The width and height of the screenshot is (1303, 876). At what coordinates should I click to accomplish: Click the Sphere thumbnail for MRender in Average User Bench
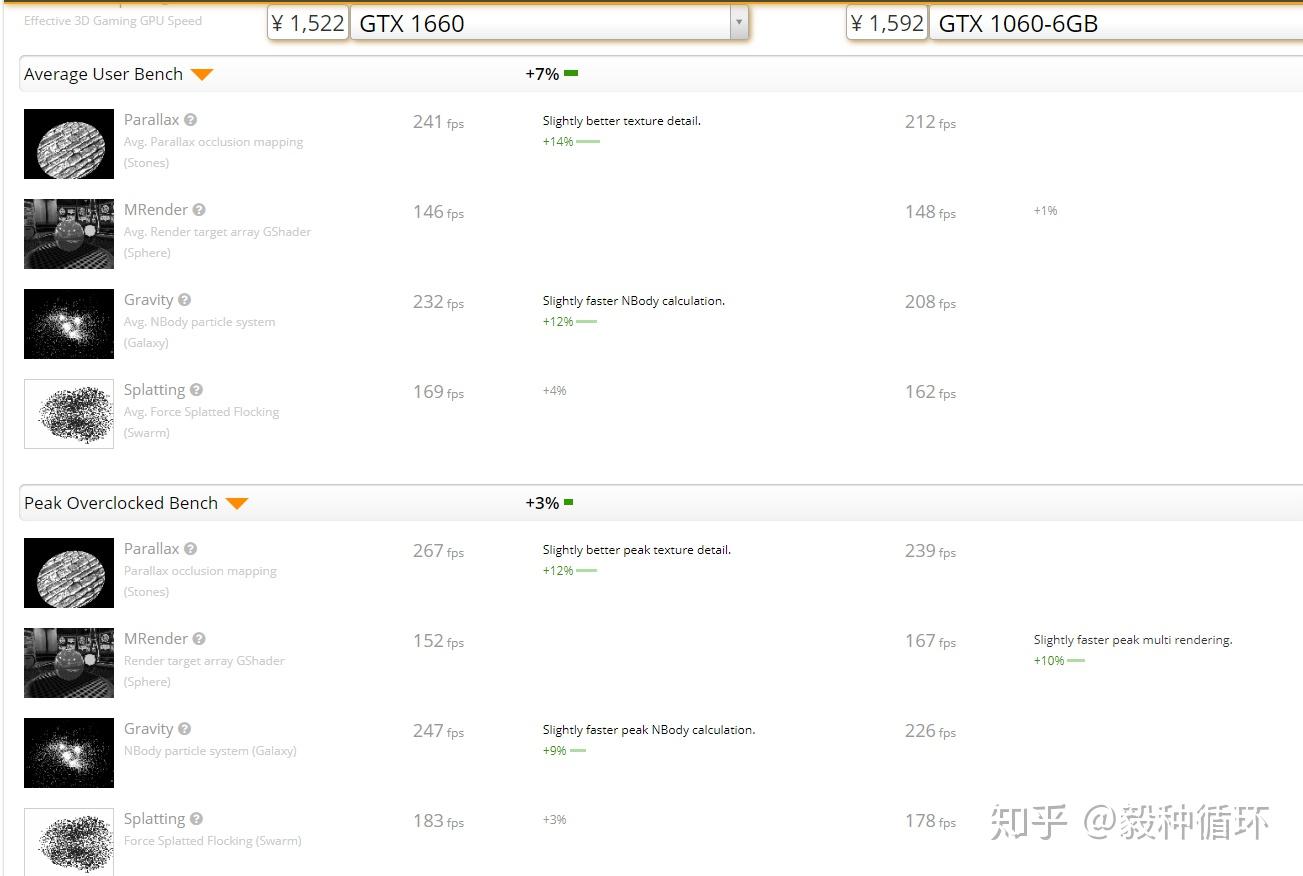69,234
